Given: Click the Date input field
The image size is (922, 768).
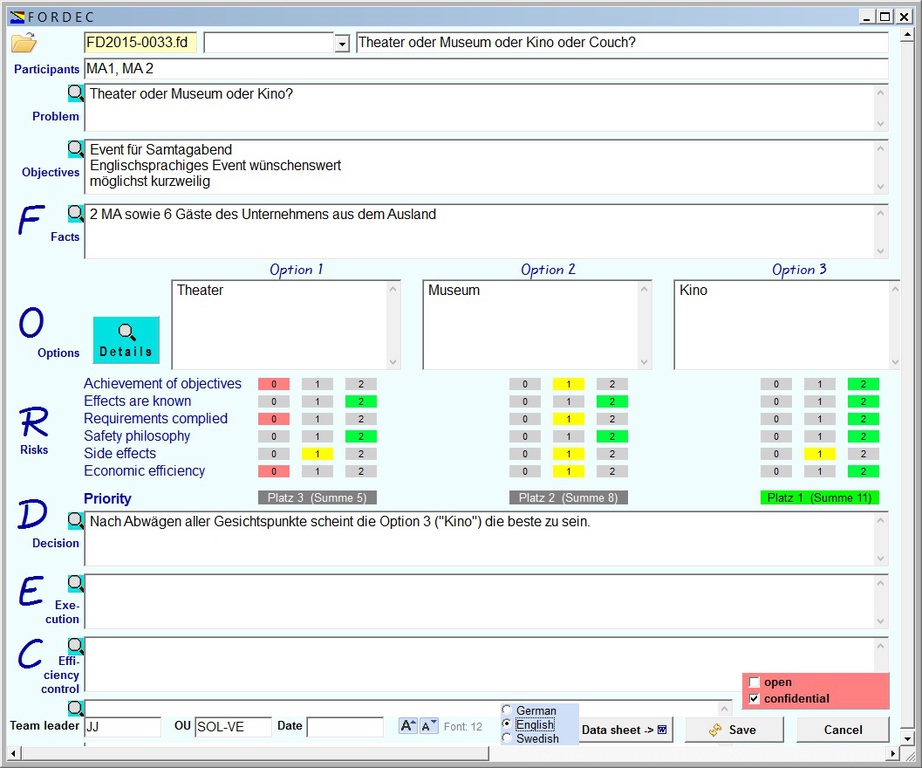Looking at the screenshot, I should coord(345,727).
